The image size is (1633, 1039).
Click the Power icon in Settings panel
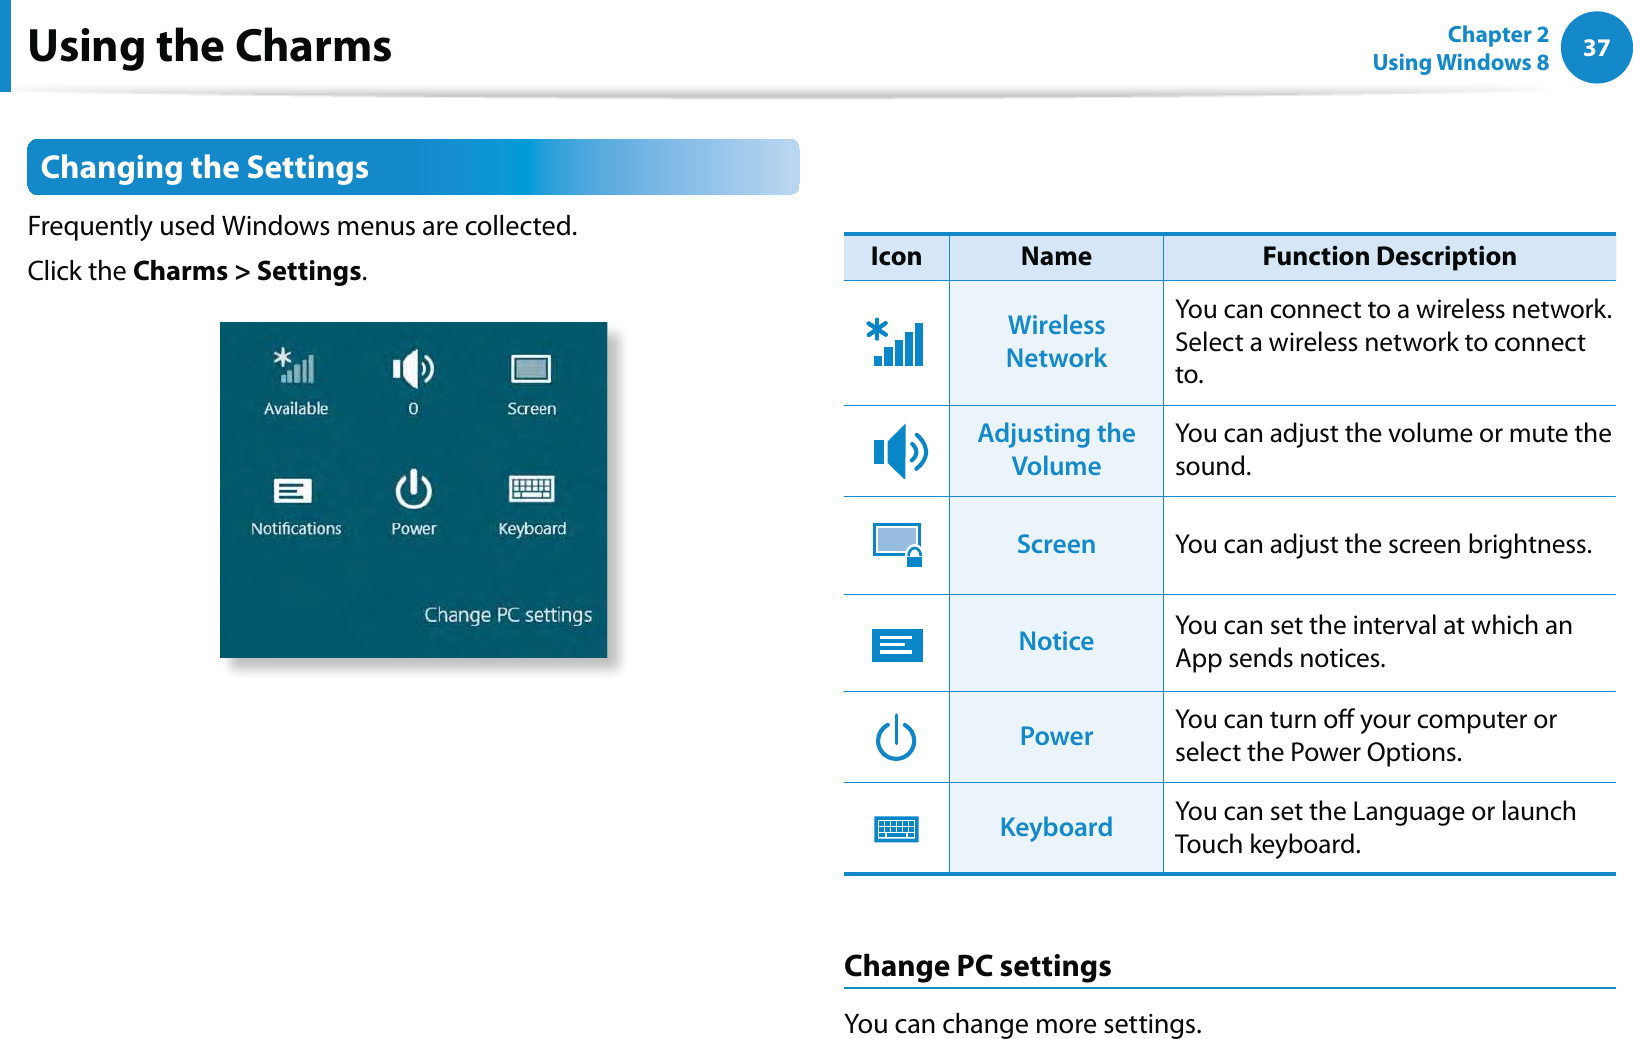413,490
